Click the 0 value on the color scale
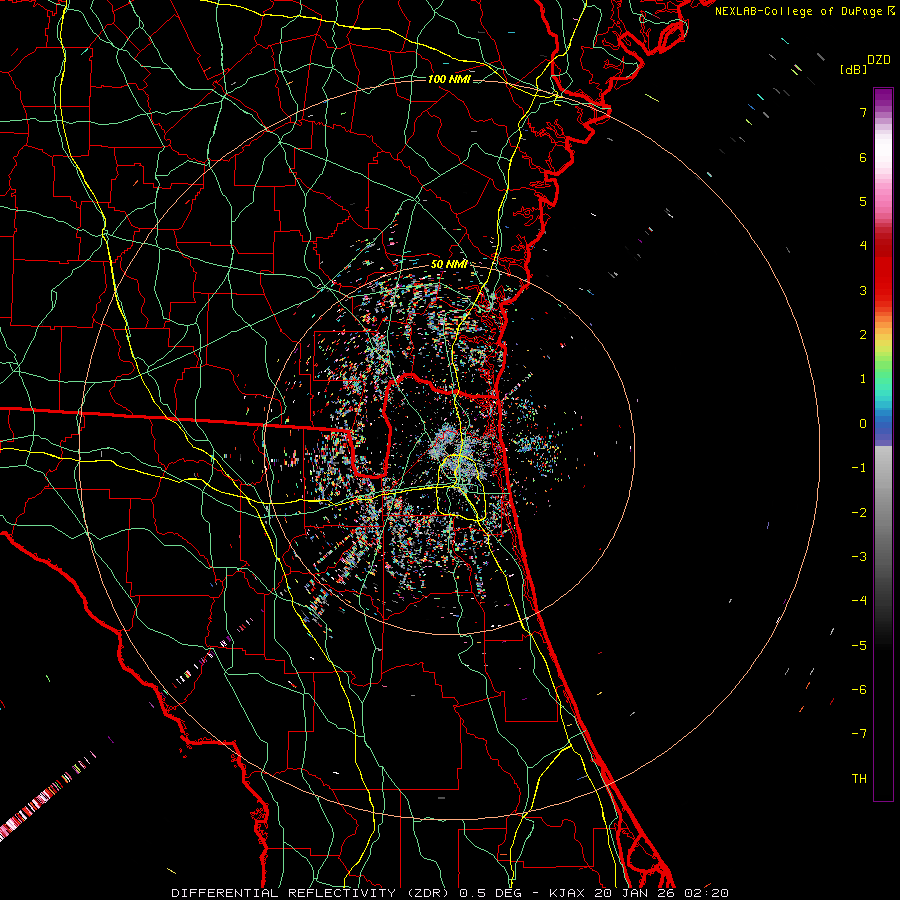Viewport: 900px width, 900px height. pos(863,424)
